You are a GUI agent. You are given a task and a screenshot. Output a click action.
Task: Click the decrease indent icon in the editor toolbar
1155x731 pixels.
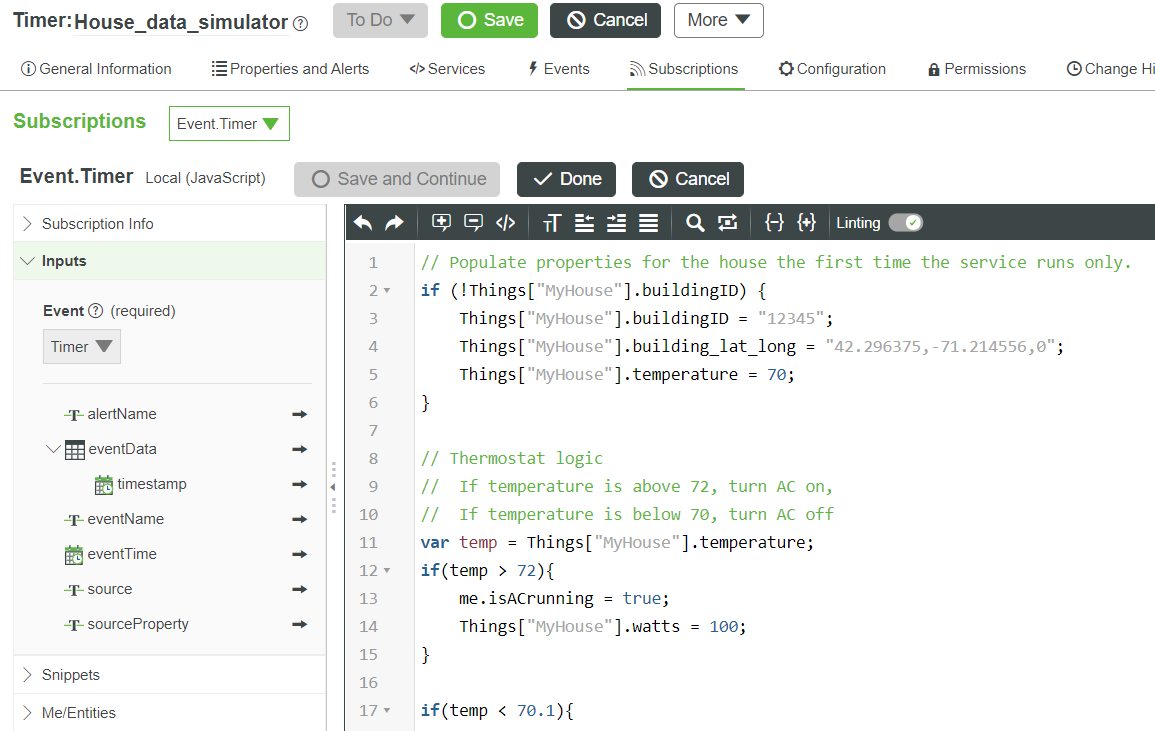click(584, 222)
